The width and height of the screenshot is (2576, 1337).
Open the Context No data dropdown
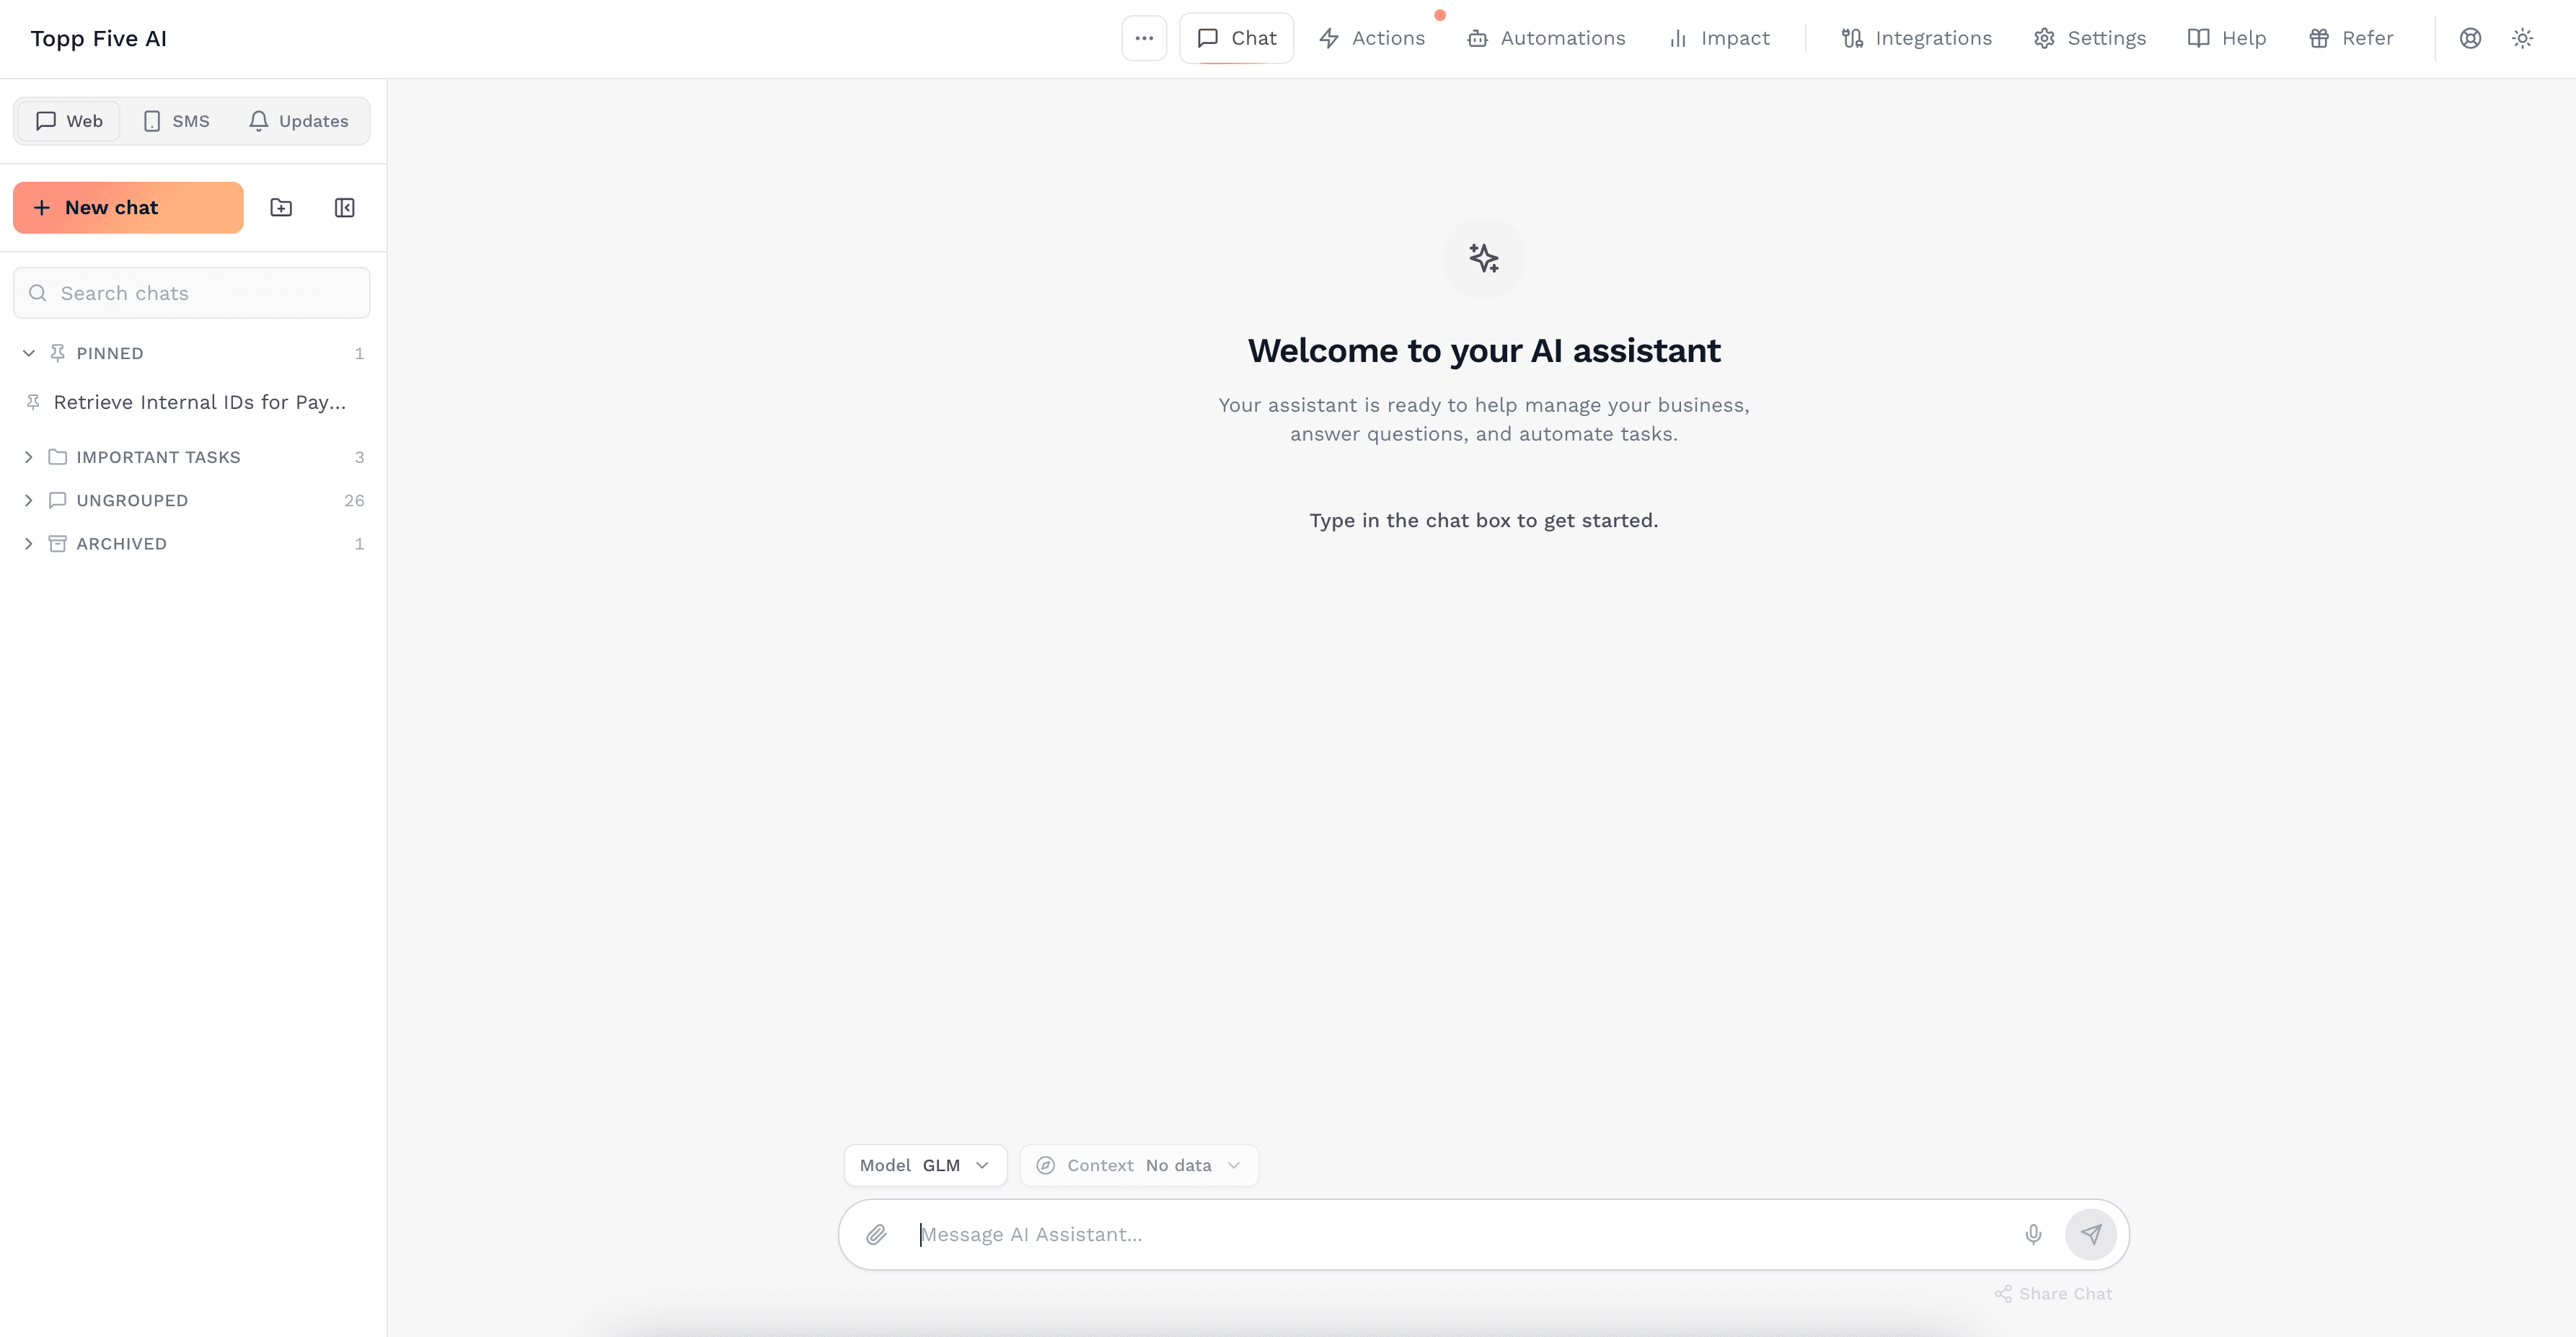[x=1139, y=1165]
